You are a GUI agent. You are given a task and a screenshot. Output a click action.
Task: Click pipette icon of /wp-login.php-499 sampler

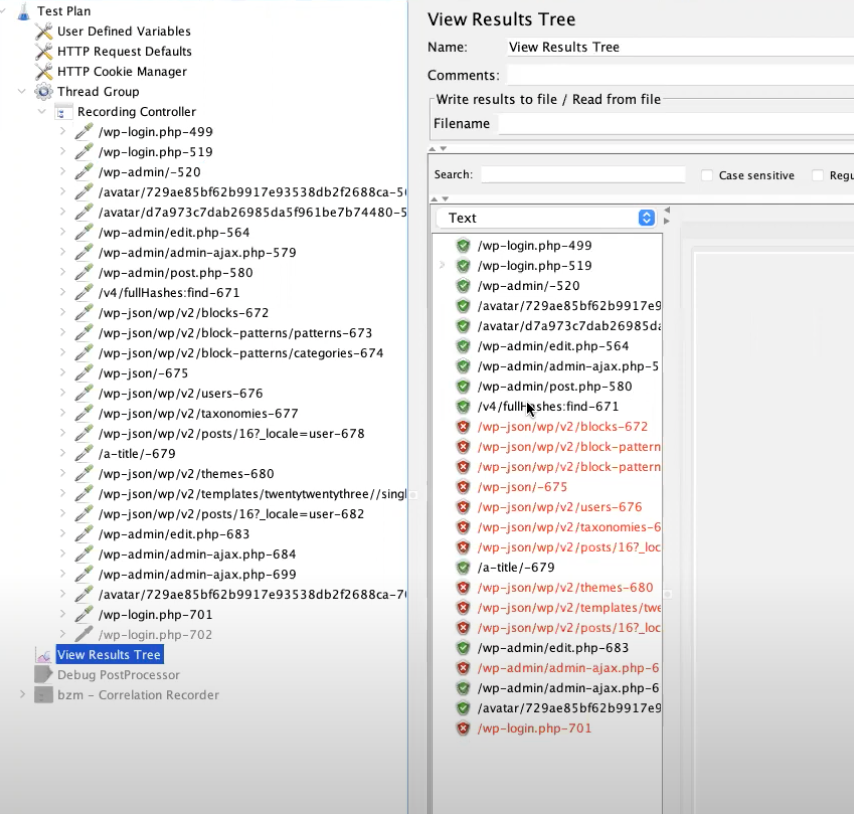tap(83, 132)
